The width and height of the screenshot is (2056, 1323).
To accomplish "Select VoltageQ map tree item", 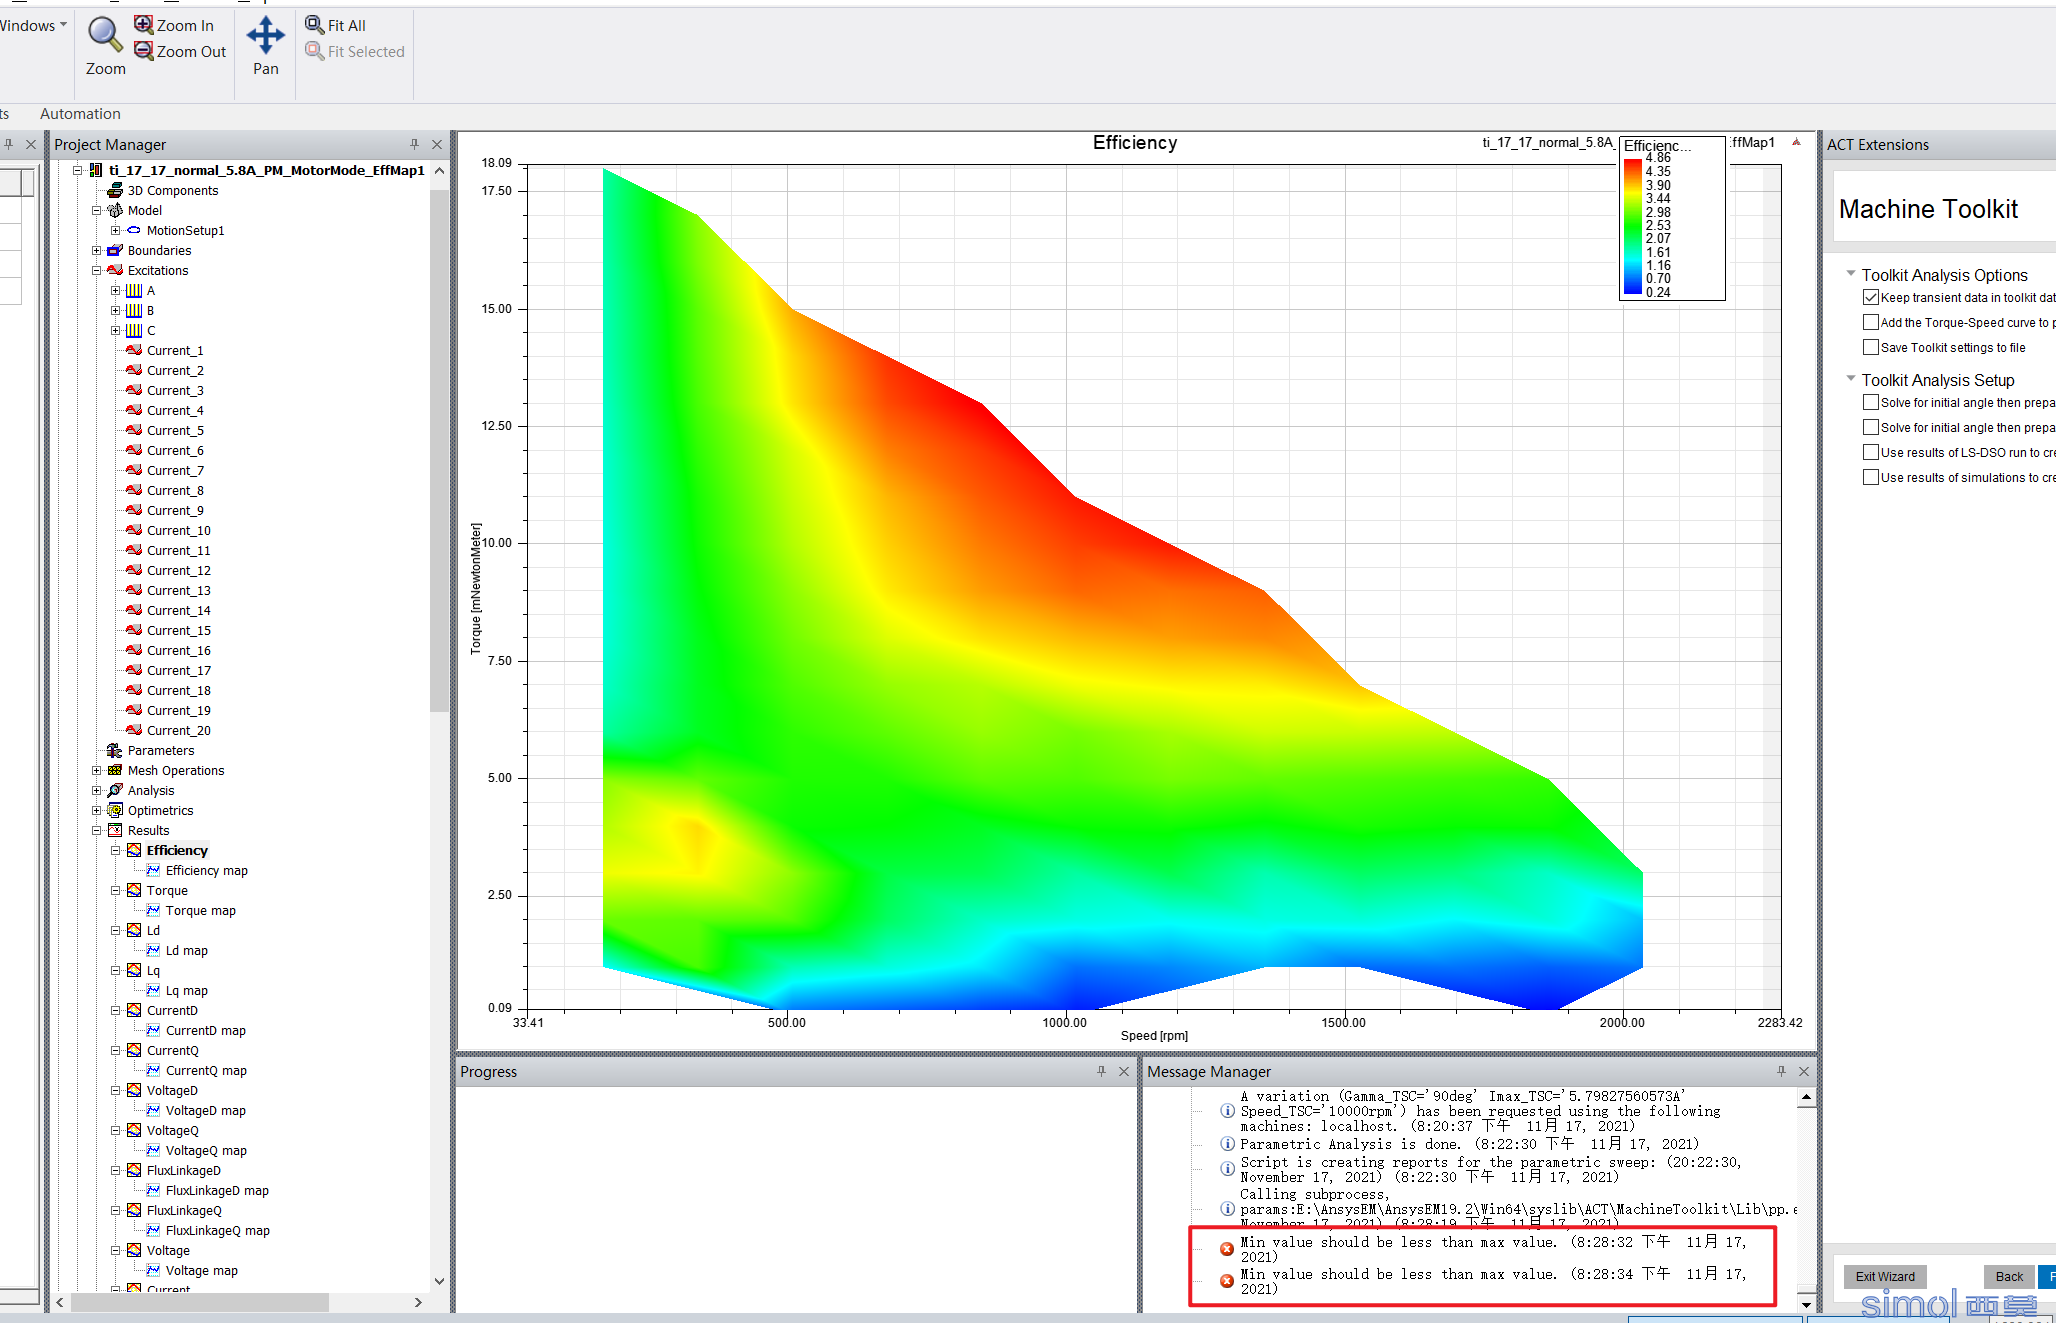I will click(x=206, y=1150).
